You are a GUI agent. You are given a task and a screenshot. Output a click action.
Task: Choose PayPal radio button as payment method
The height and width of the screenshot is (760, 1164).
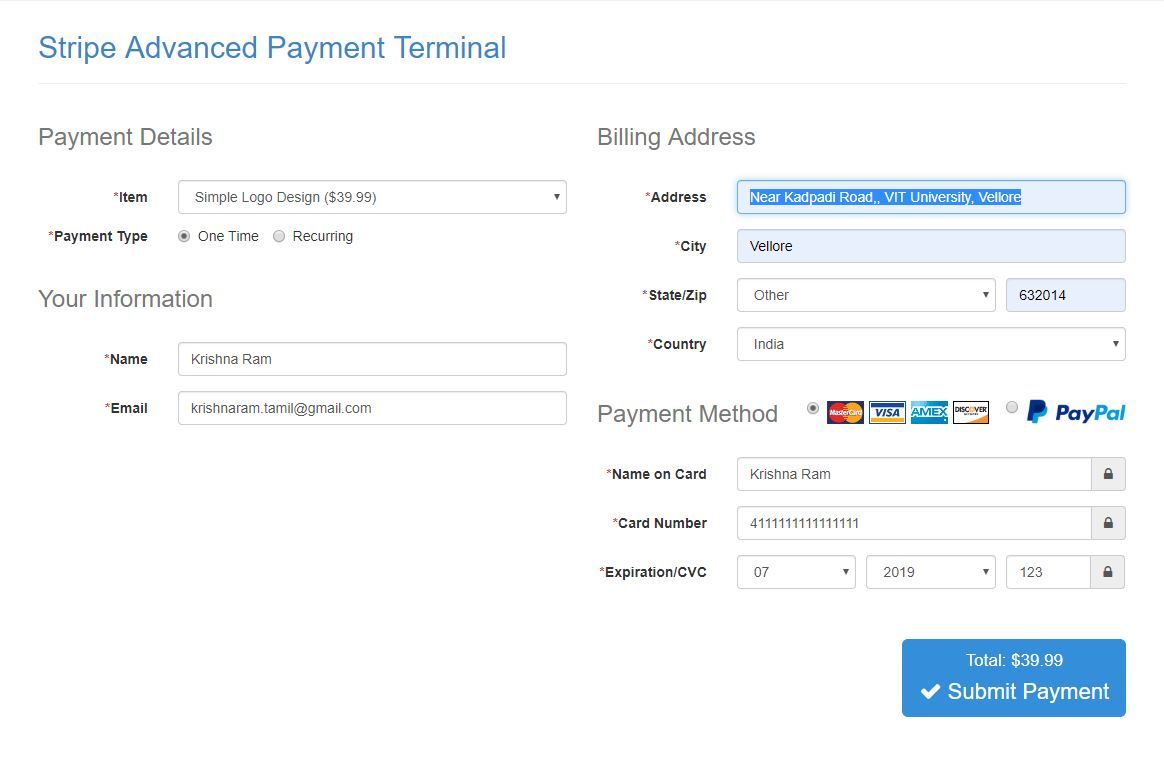[x=1012, y=408]
